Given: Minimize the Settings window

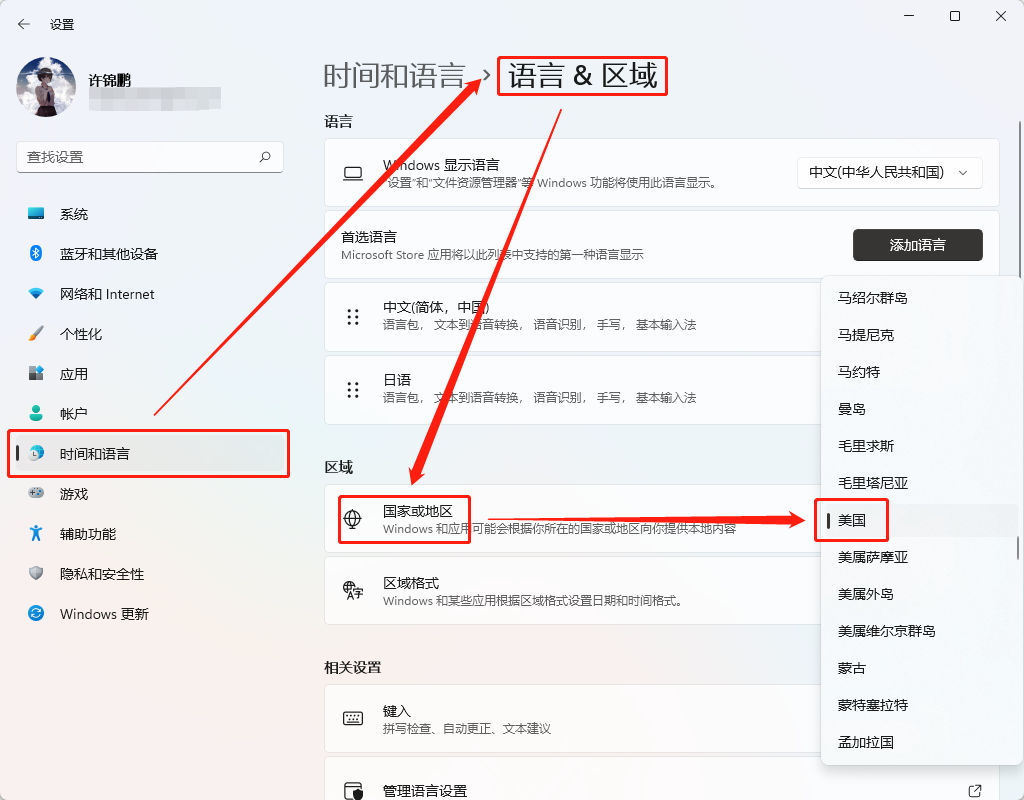Looking at the screenshot, I should tap(908, 16).
